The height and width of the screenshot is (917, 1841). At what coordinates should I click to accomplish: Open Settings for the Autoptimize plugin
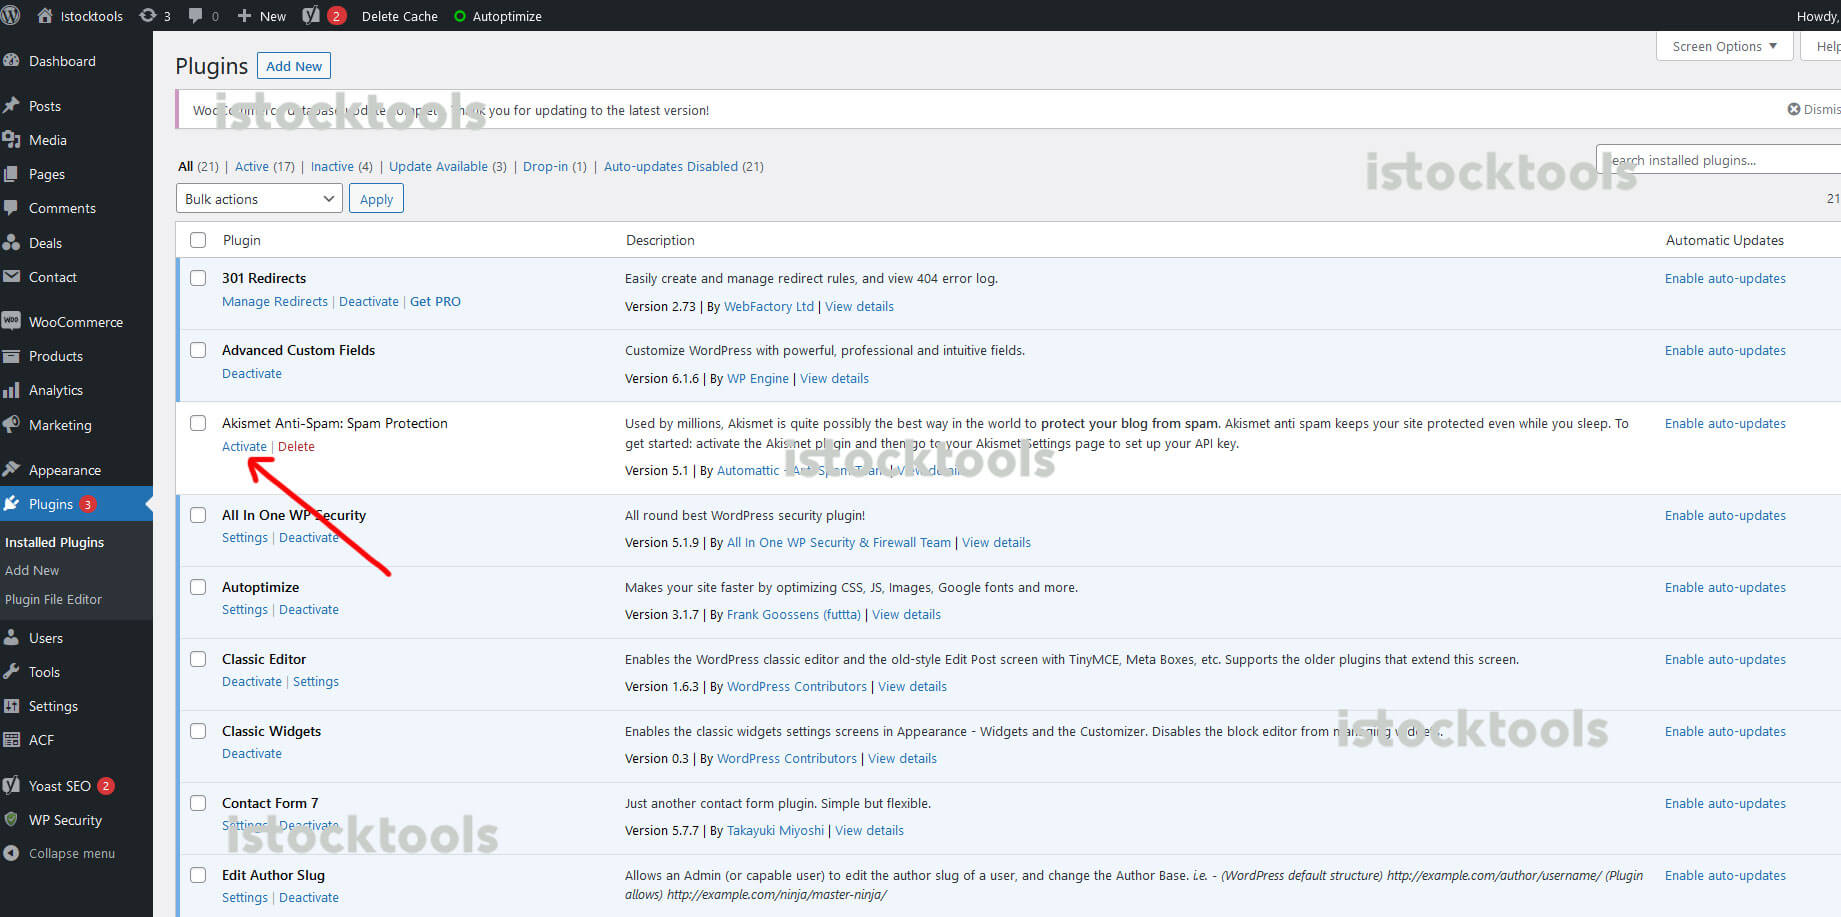(x=245, y=610)
